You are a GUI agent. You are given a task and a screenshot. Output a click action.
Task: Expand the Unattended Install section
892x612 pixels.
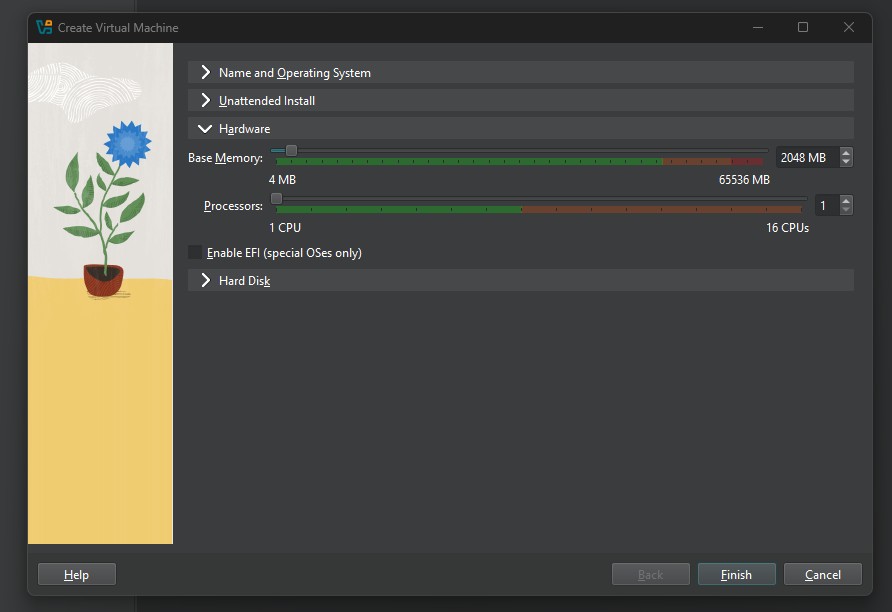(266, 101)
